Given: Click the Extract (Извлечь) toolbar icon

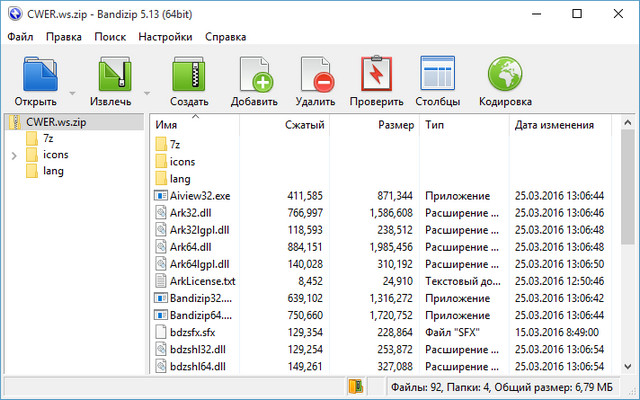Looking at the screenshot, I should tap(112, 75).
